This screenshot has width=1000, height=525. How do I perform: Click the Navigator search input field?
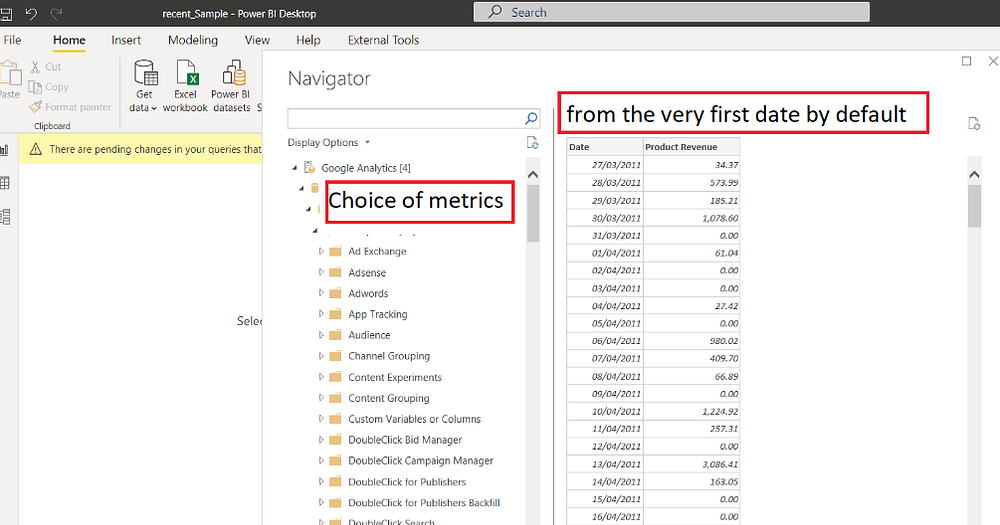coord(405,118)
